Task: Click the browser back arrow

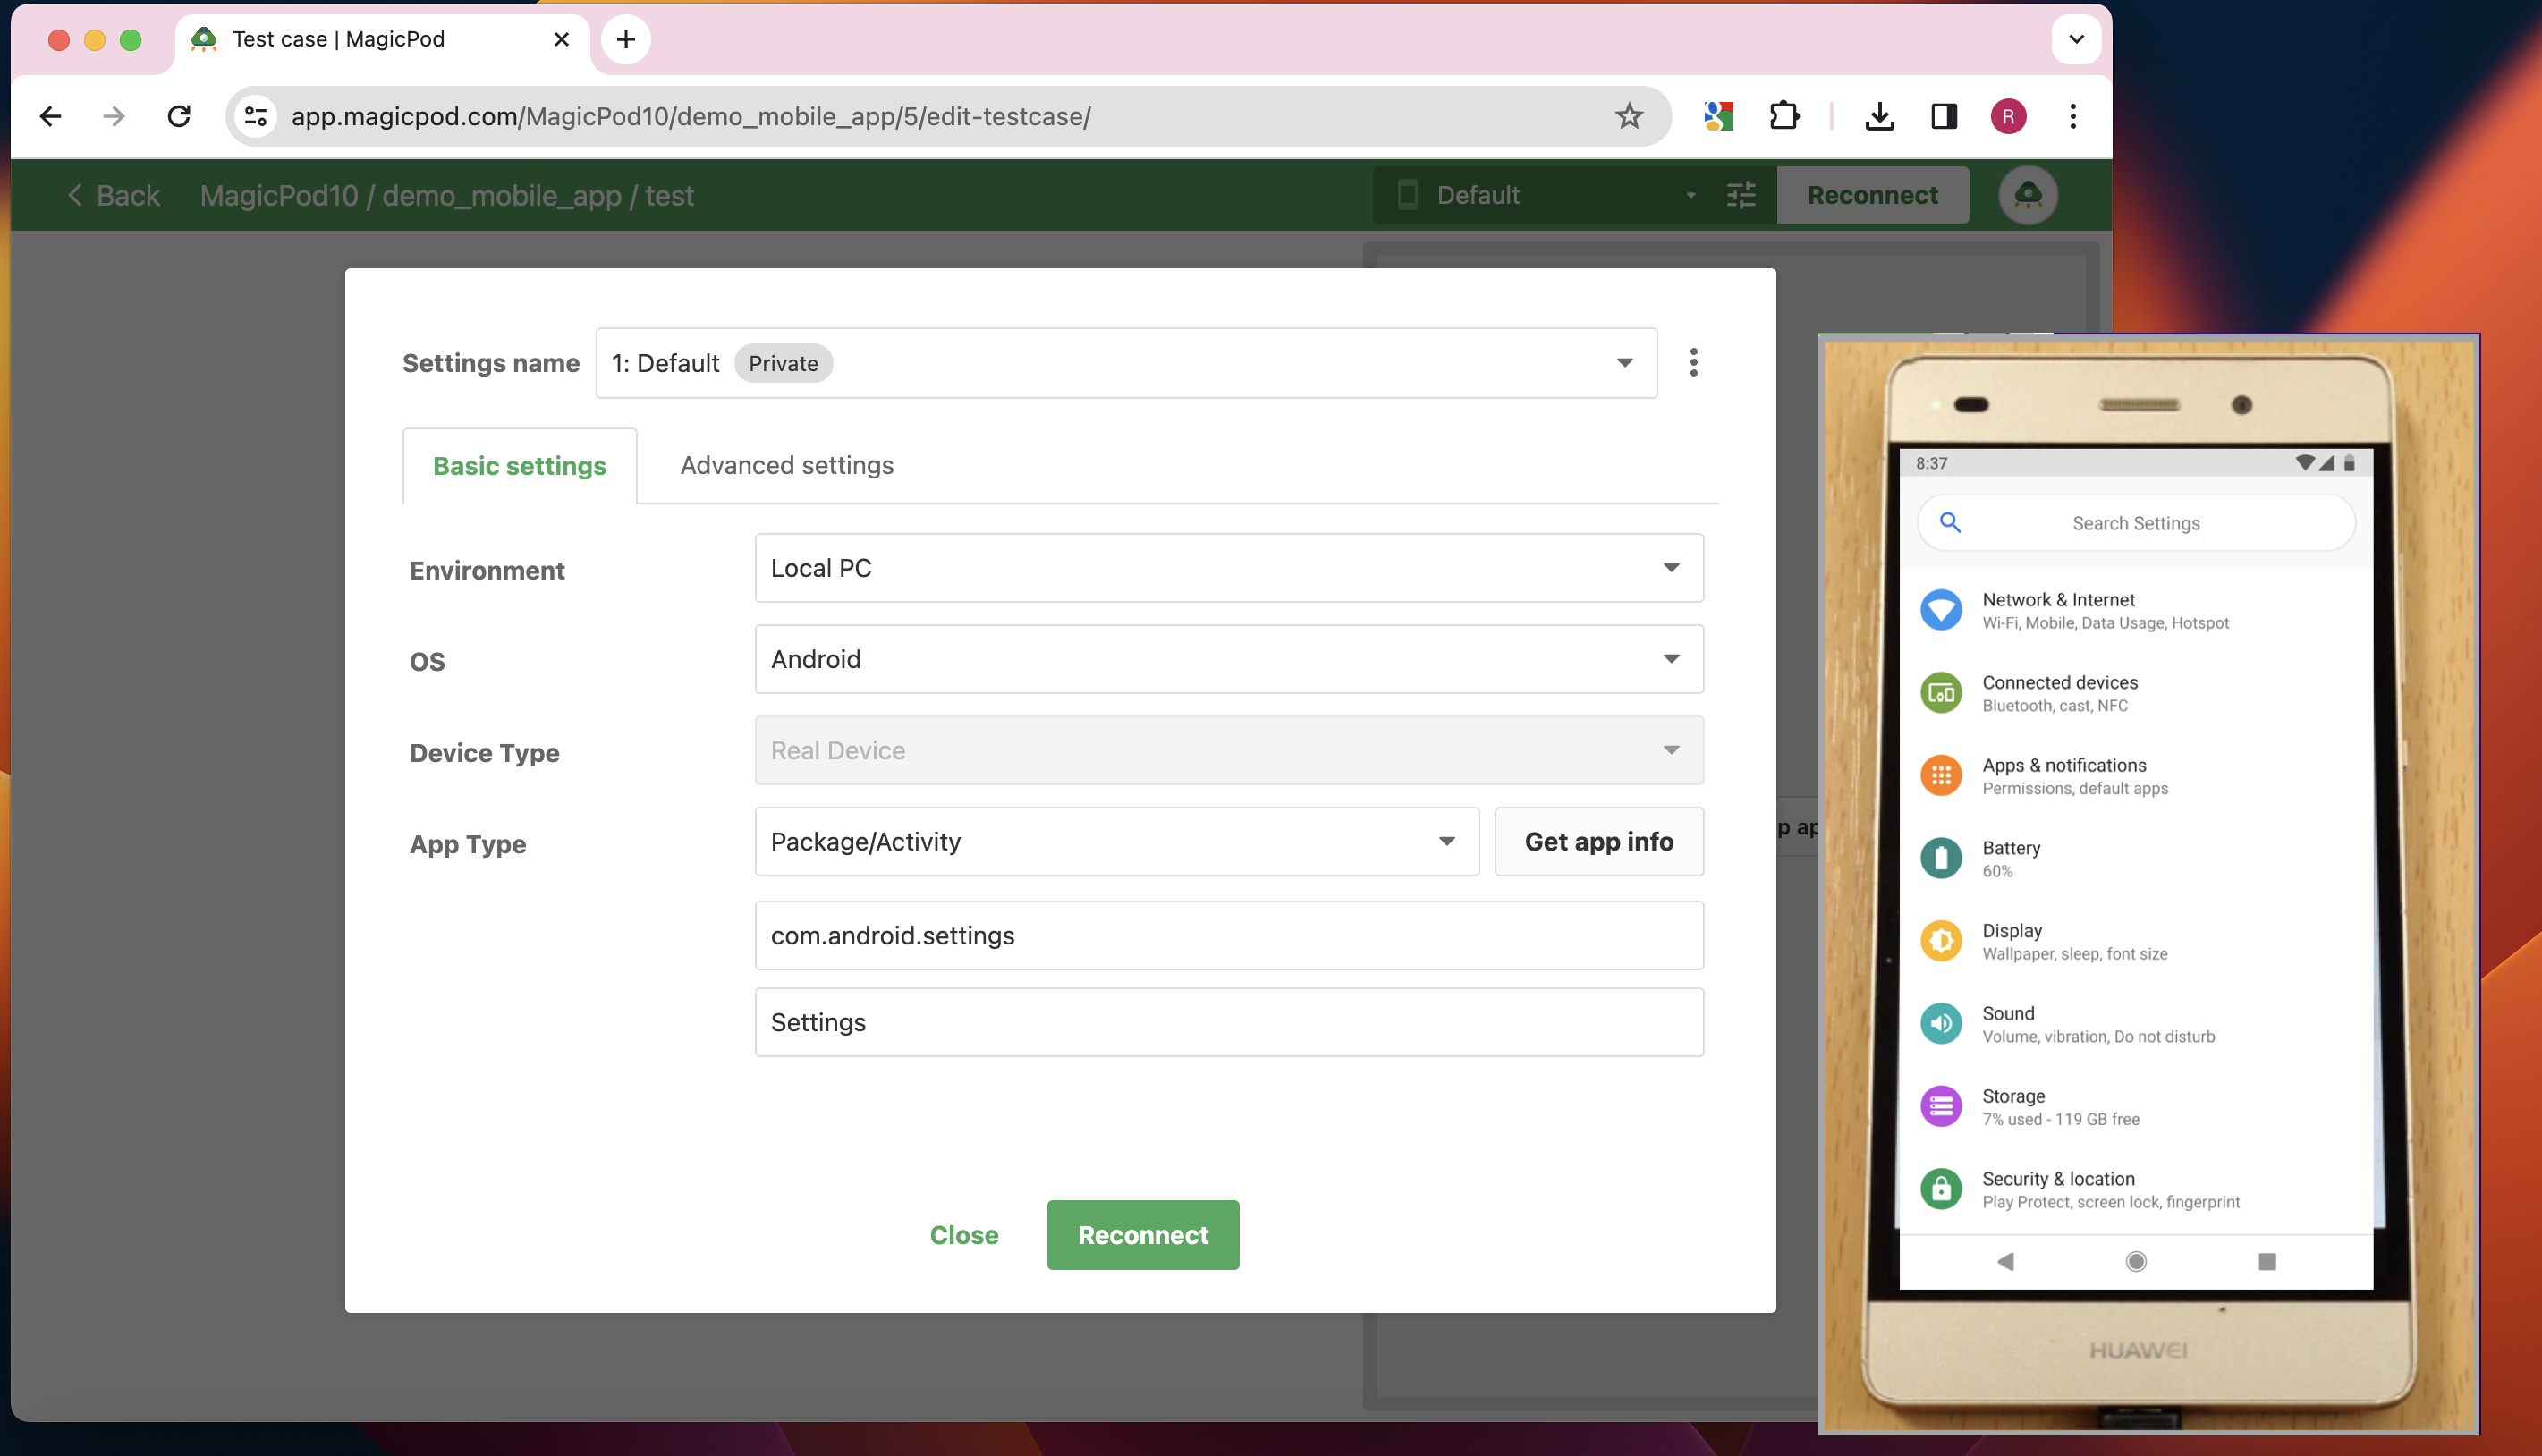Action: (x=50, y=117)
